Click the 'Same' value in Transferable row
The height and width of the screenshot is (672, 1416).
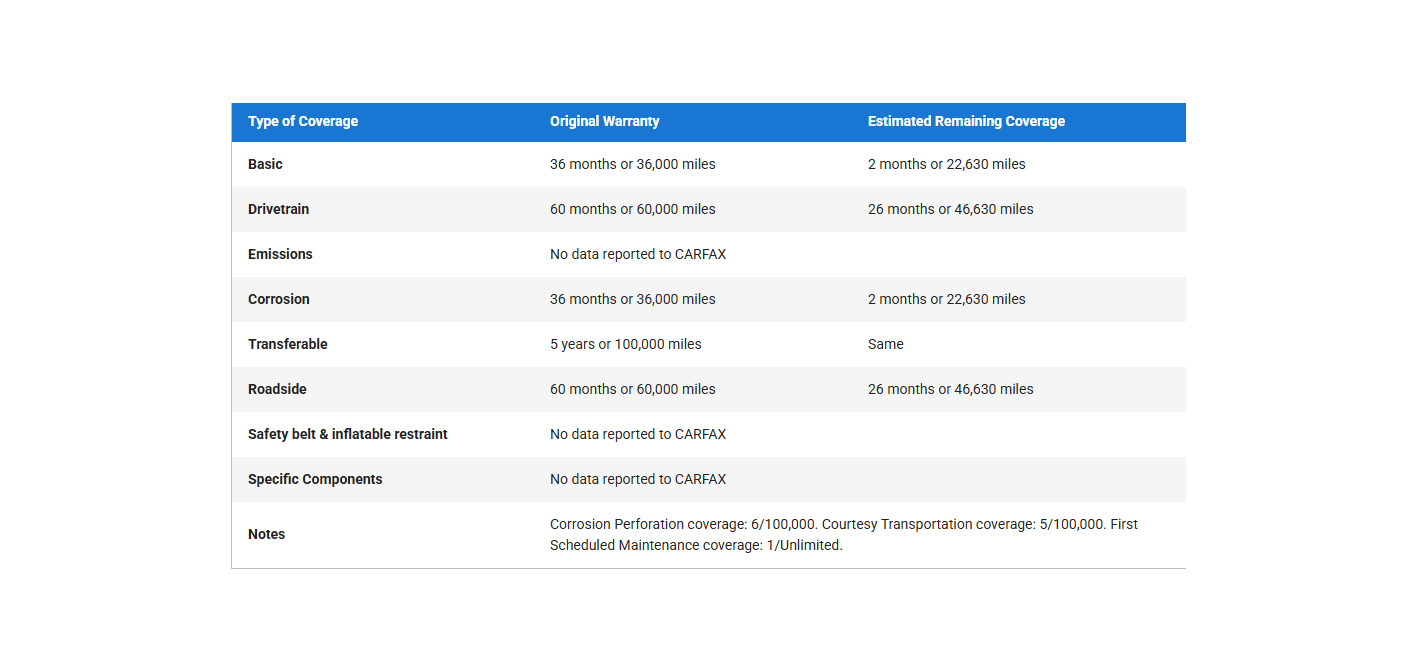pyautogui.click(x=885, y=344)
